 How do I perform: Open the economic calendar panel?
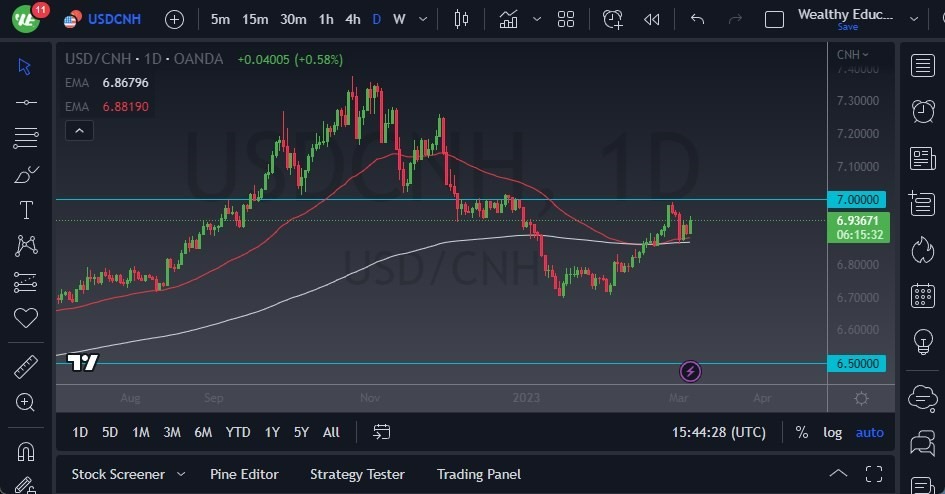tap(923, 295)
